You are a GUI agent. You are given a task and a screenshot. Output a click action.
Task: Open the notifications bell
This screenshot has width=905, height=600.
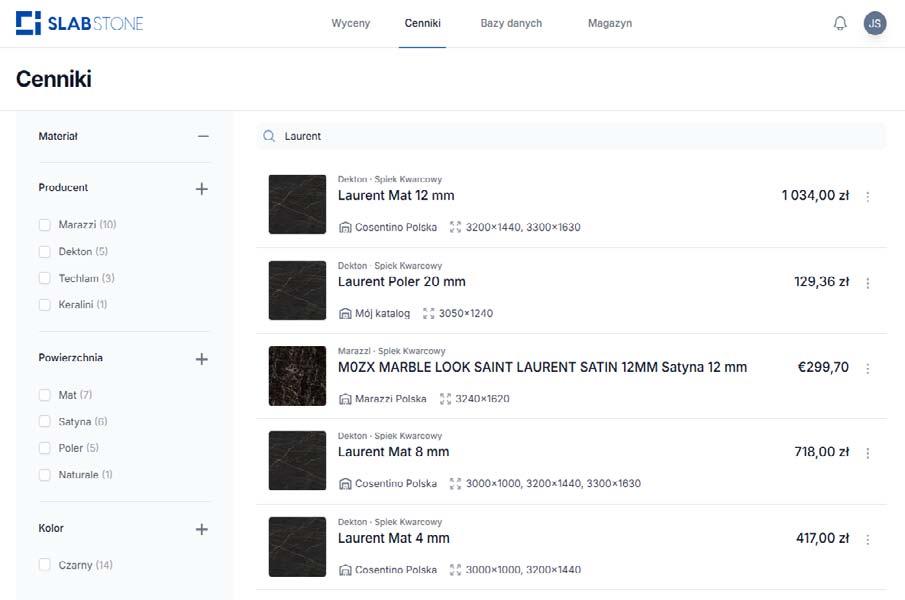pos(840,23)
